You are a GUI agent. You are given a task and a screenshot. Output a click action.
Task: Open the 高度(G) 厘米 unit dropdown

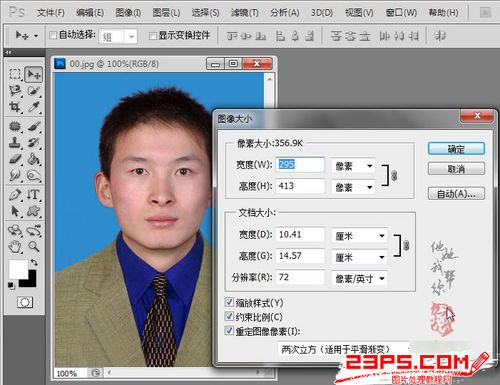(x=359, y=257)
